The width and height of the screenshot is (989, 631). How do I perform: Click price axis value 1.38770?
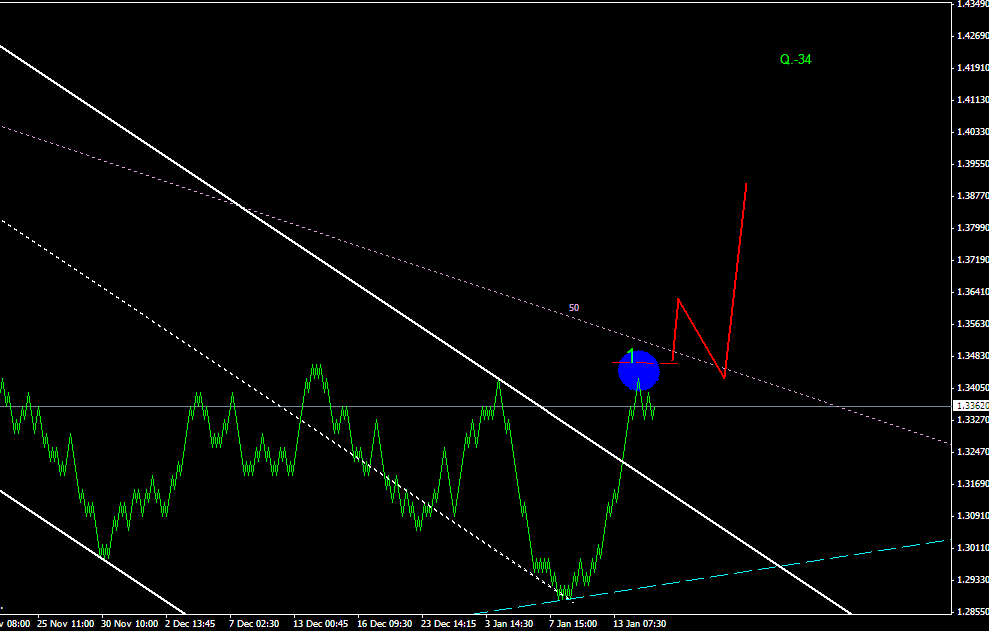coord(972,196)
